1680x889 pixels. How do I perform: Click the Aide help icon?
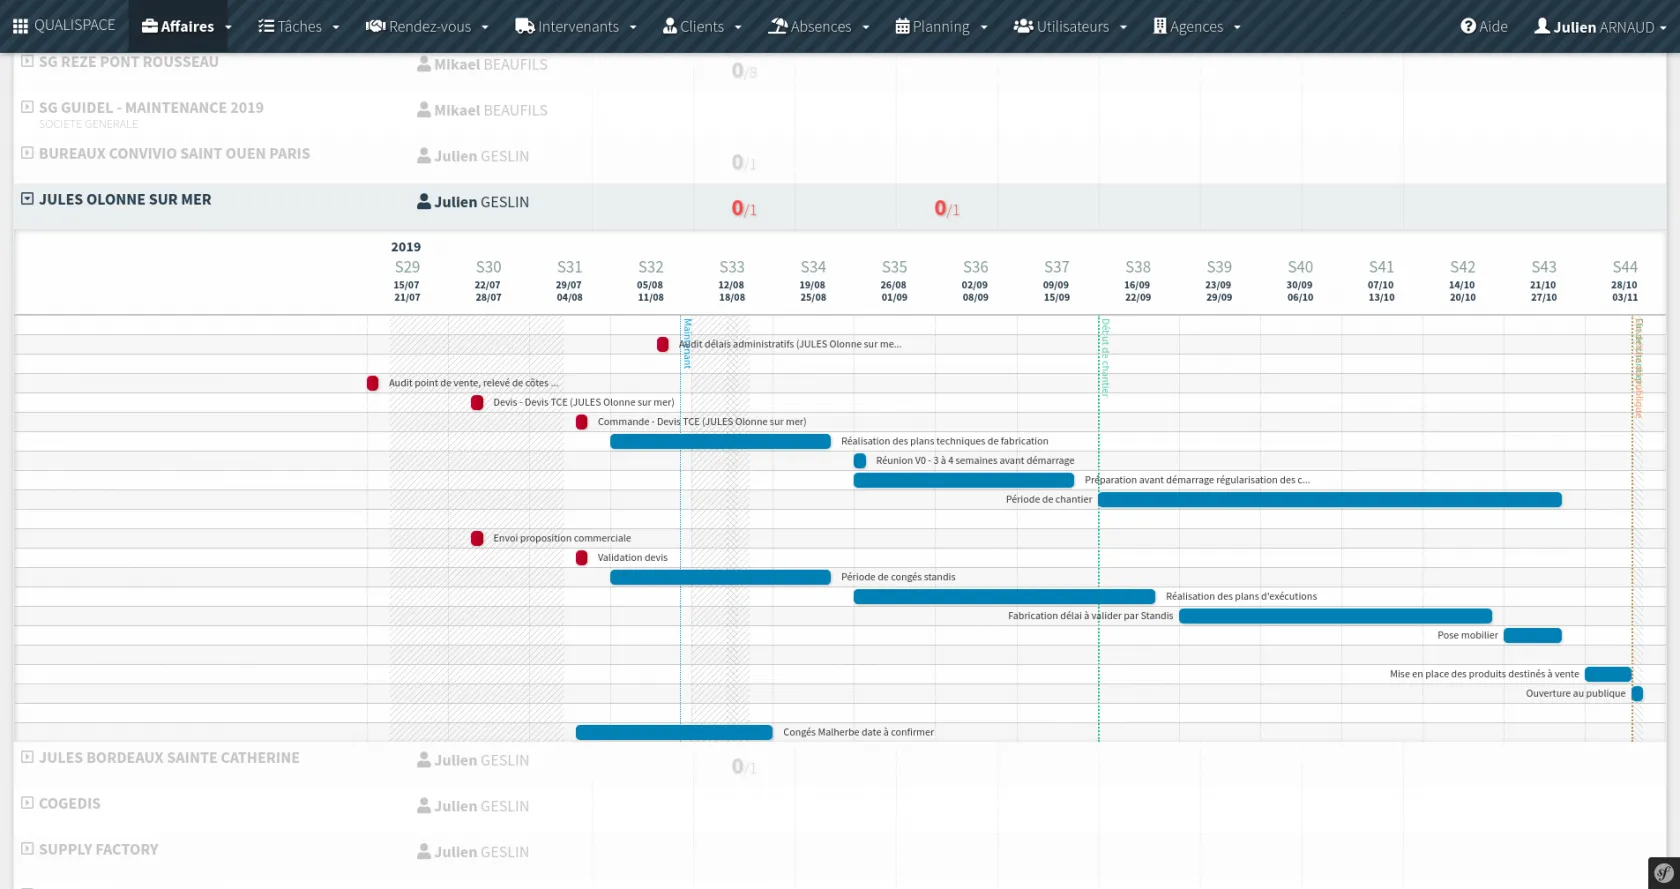pyautogui.click(x=1468, y=26)
